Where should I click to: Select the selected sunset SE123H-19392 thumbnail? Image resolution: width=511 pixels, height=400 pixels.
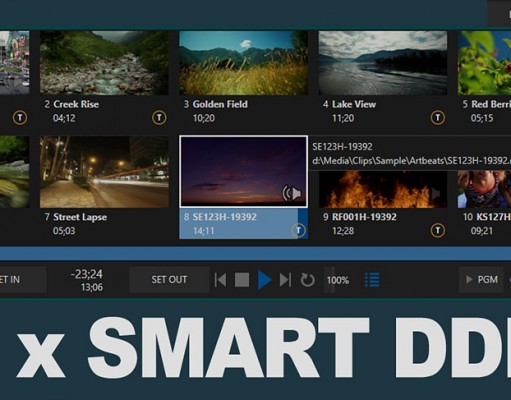pos(244,172)
